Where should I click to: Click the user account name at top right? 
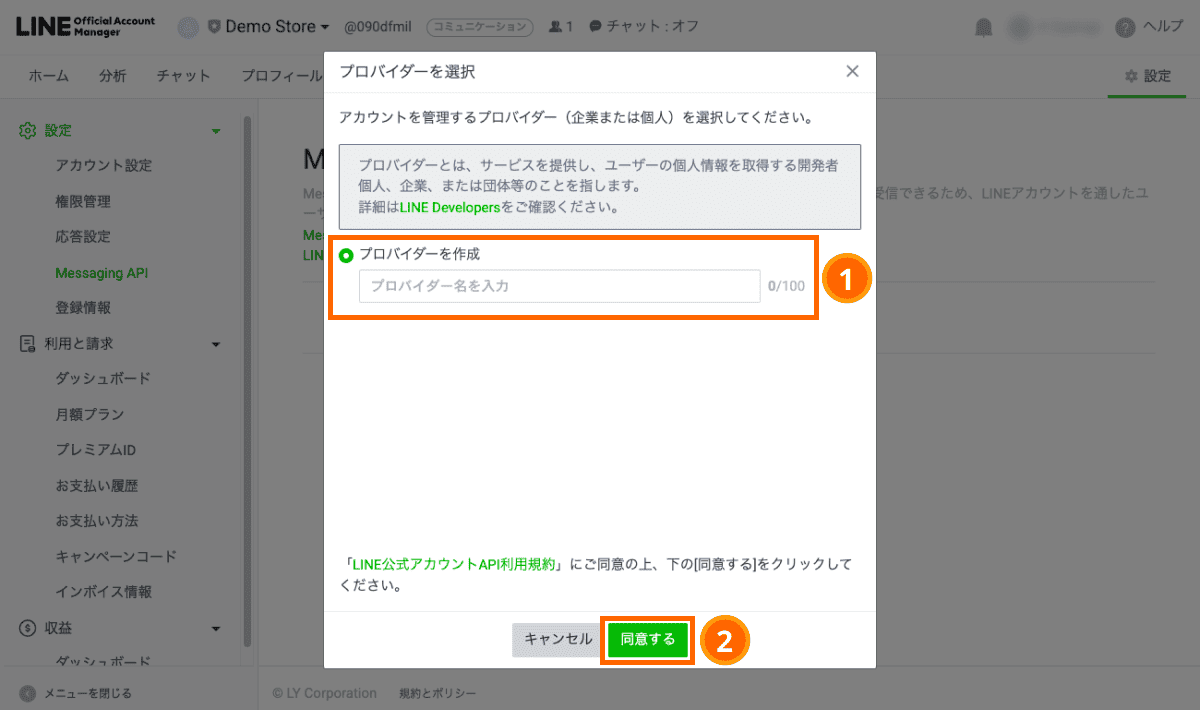click(x=1067, y=27)
